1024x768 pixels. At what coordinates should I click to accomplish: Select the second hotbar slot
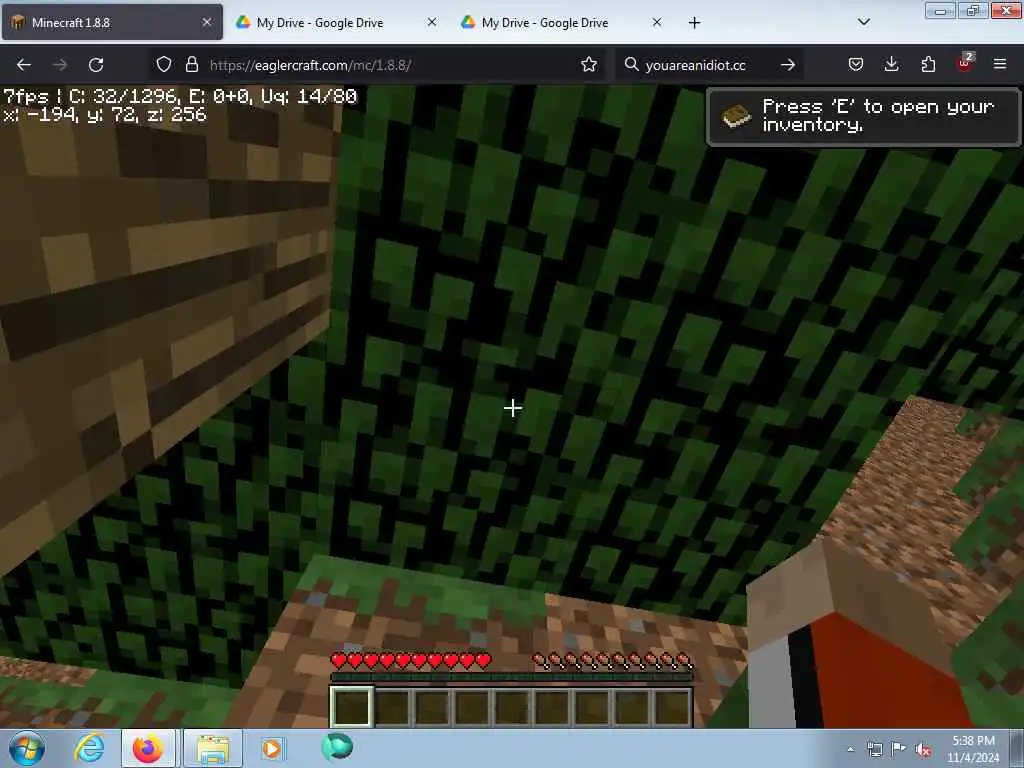[392, 706]
